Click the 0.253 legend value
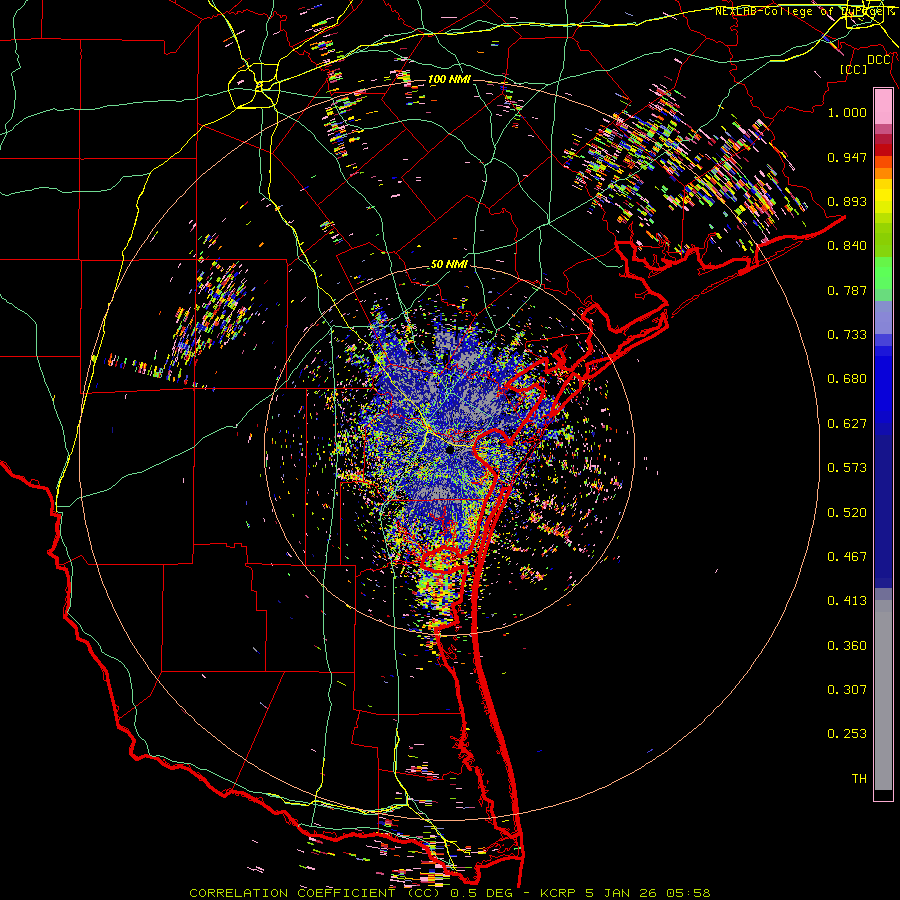 tap(847, 734)
